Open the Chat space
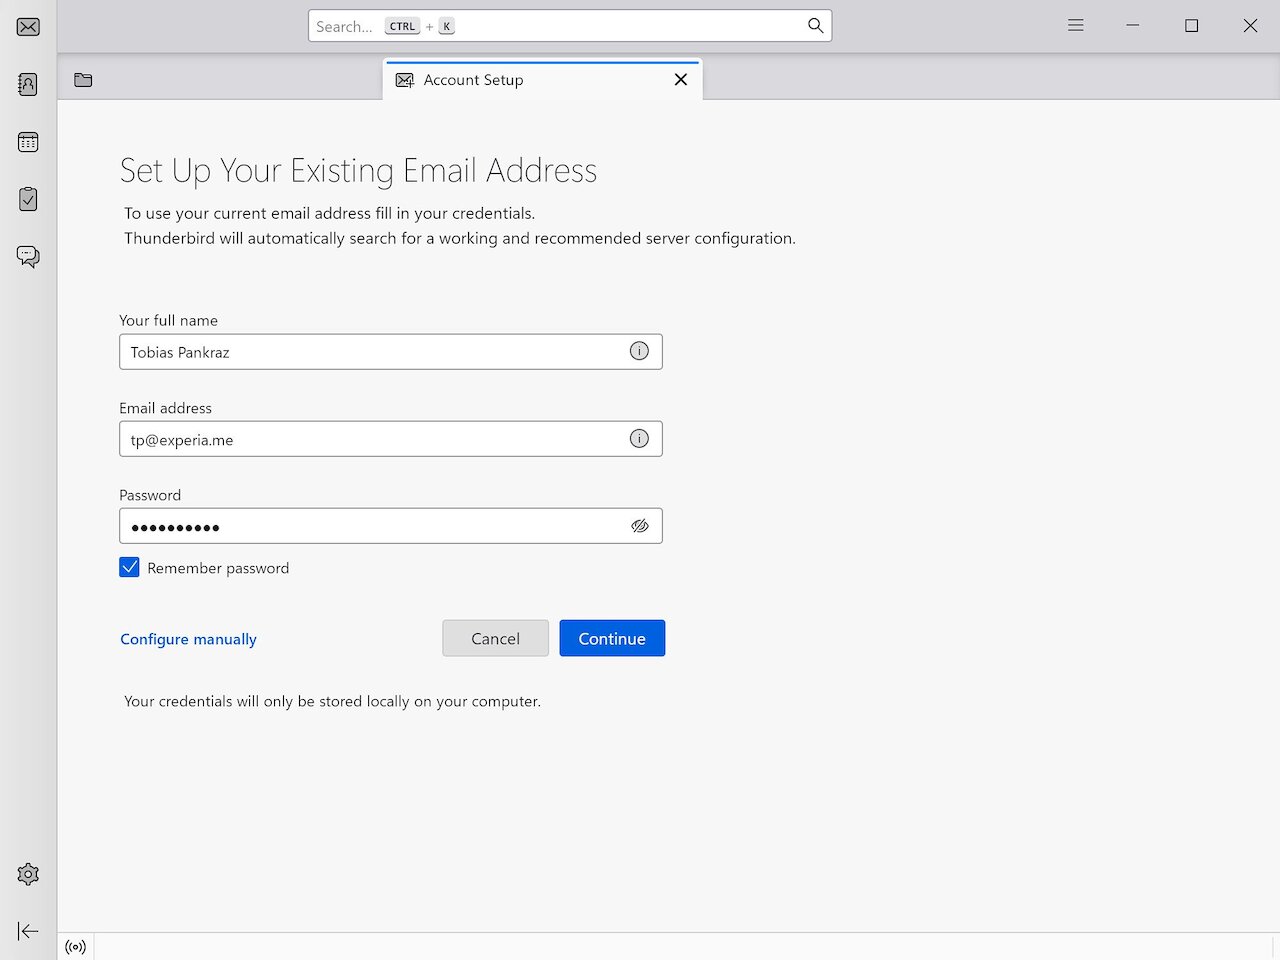The height and width of the screenshot is (960, 1280). click(27, 256)
